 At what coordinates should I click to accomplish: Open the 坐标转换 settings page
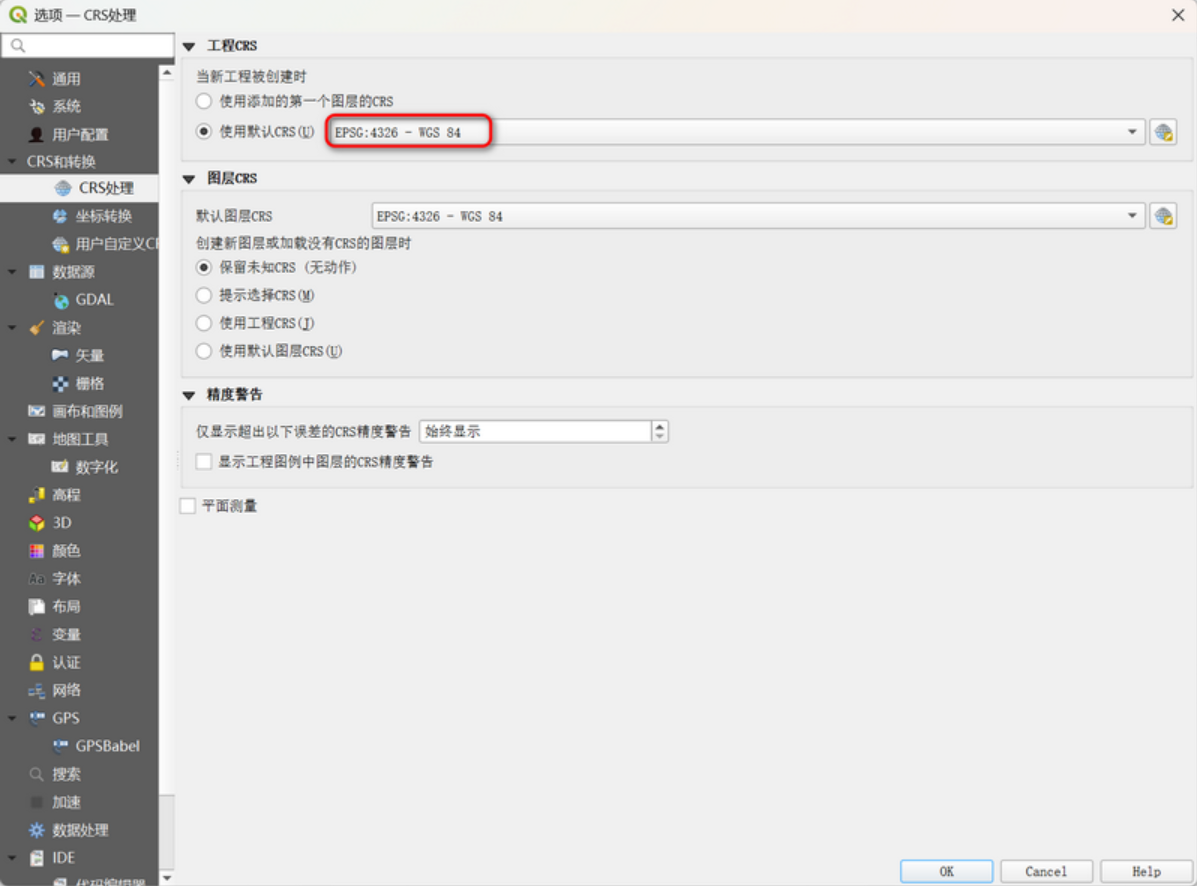[x=102, y=216]
